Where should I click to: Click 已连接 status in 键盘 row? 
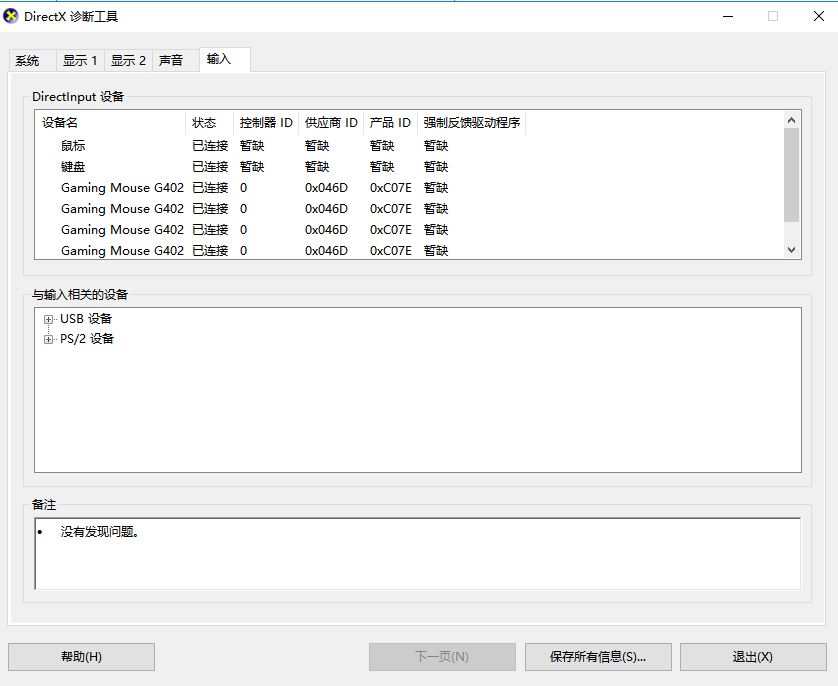click(210, 167)
